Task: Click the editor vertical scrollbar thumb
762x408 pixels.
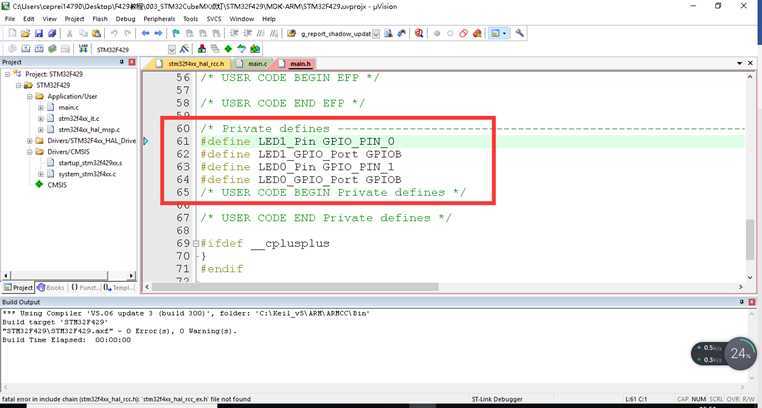Action: pos(751,239)
